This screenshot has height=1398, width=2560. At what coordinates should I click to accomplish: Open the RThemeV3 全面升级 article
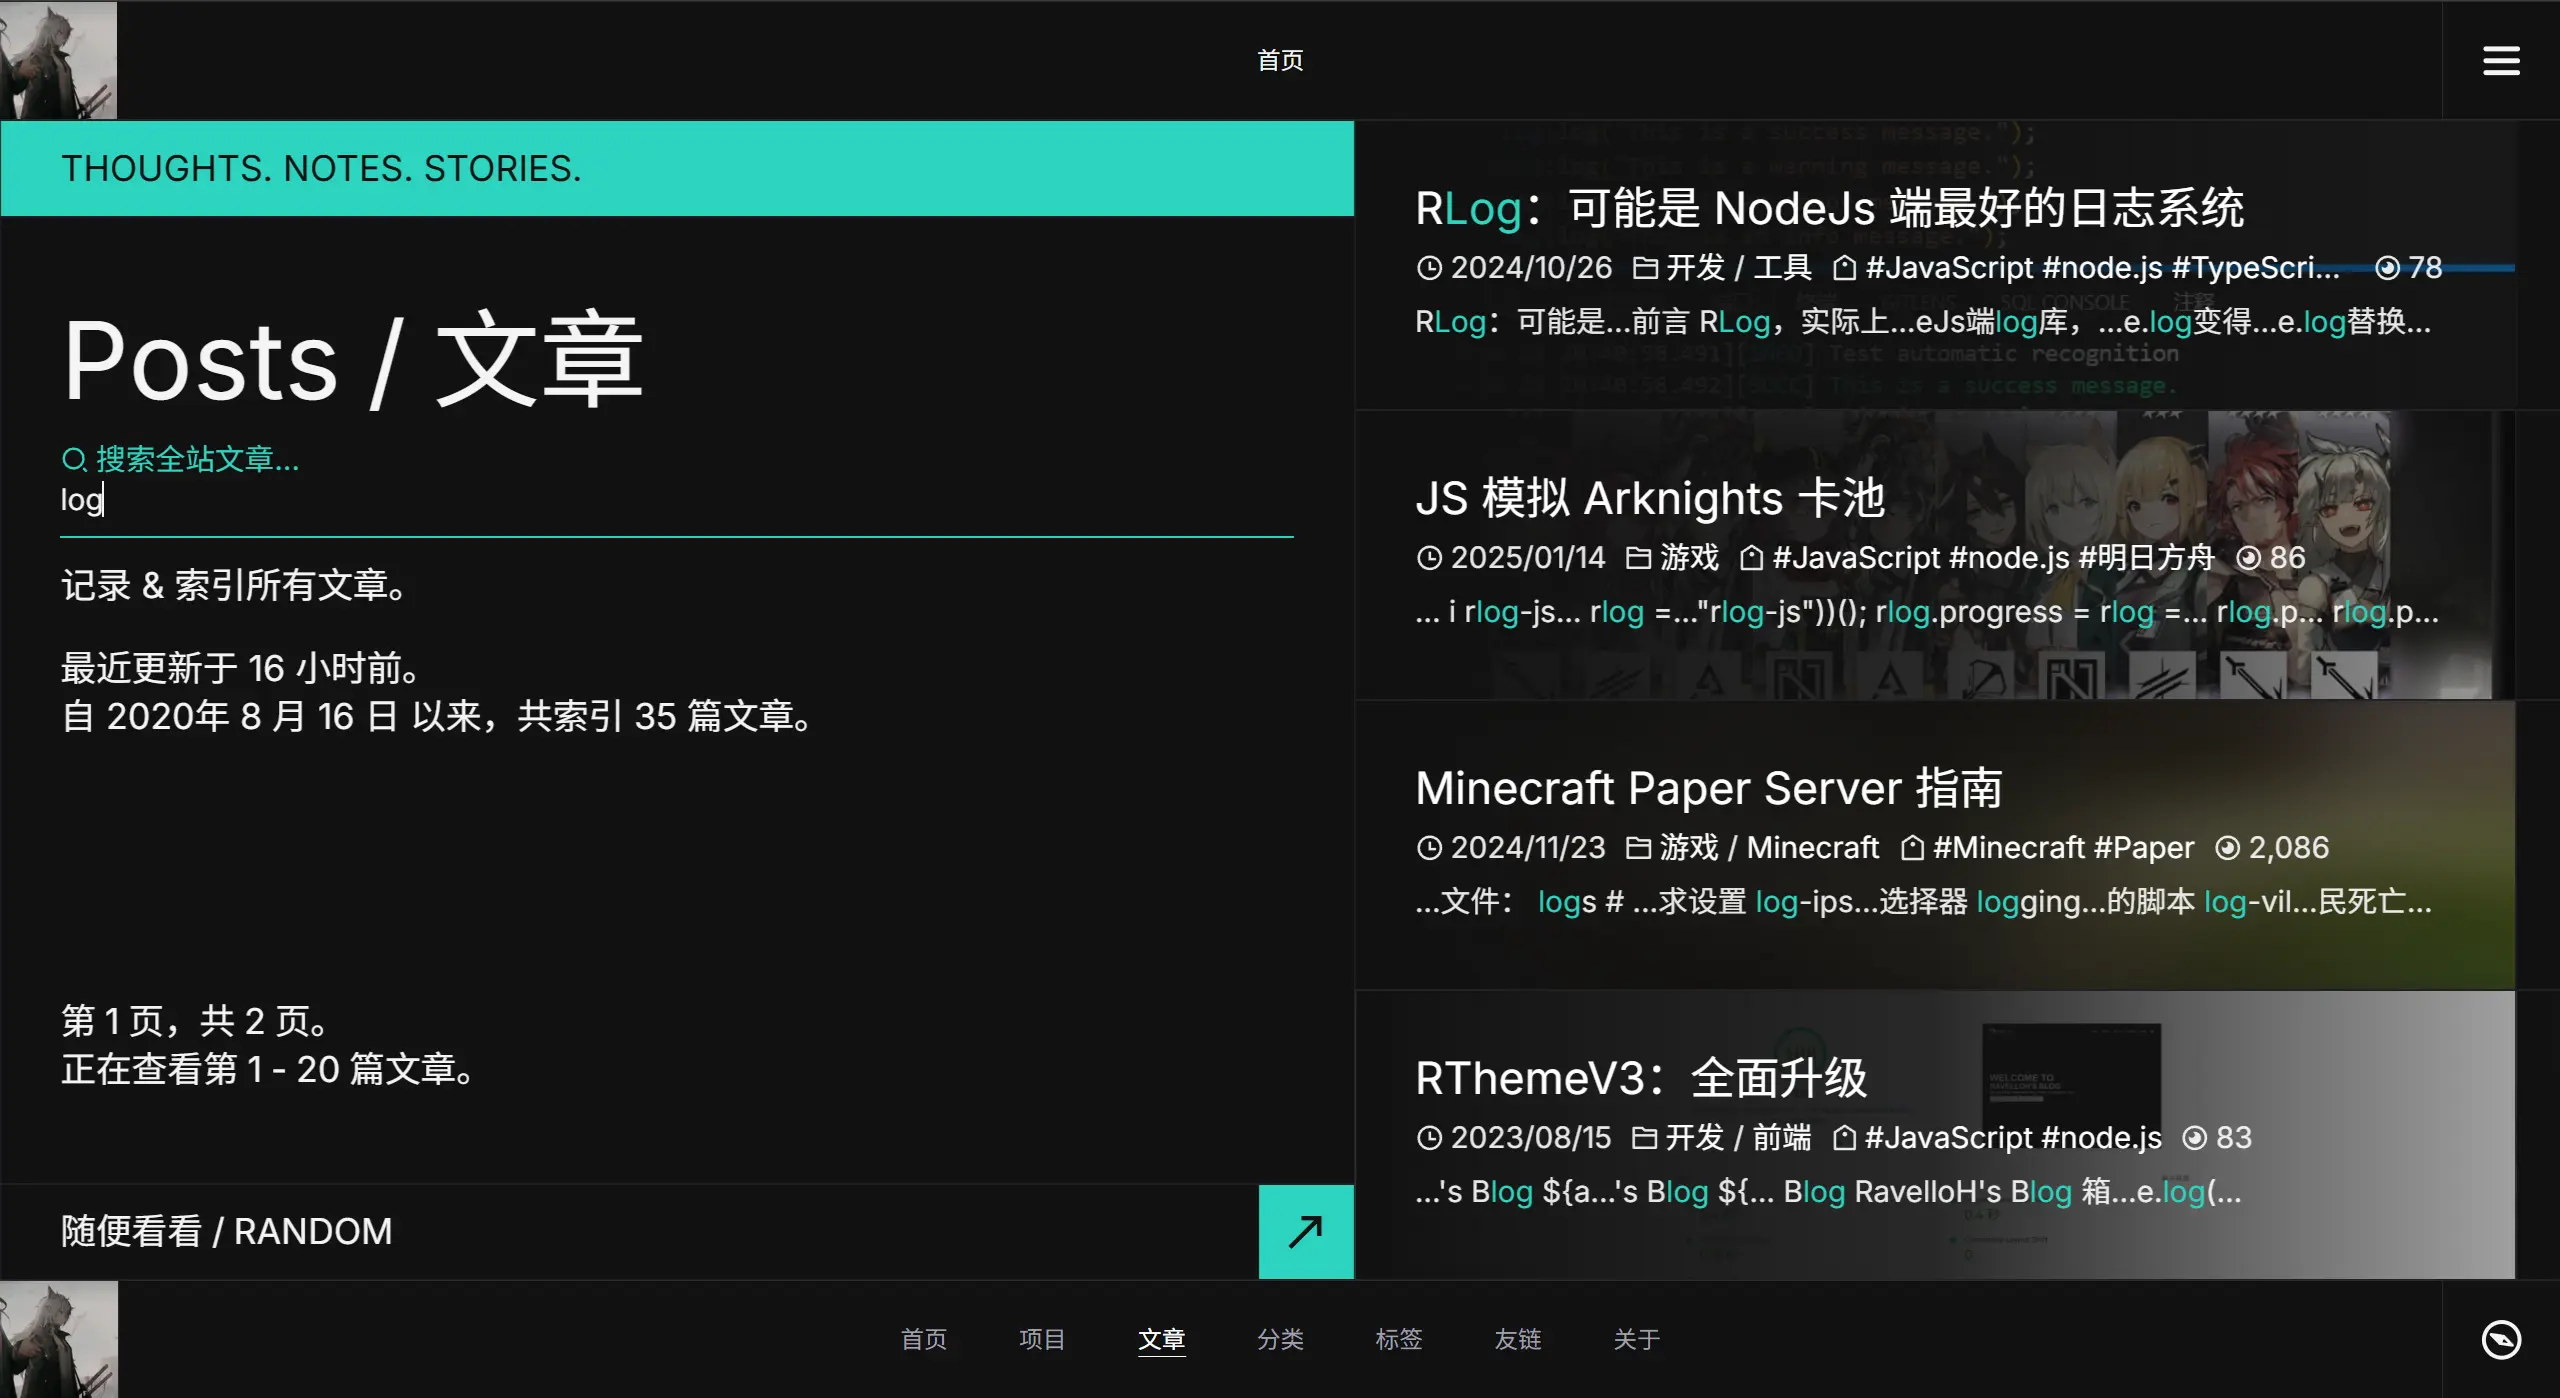[x=1641, y=1078]
